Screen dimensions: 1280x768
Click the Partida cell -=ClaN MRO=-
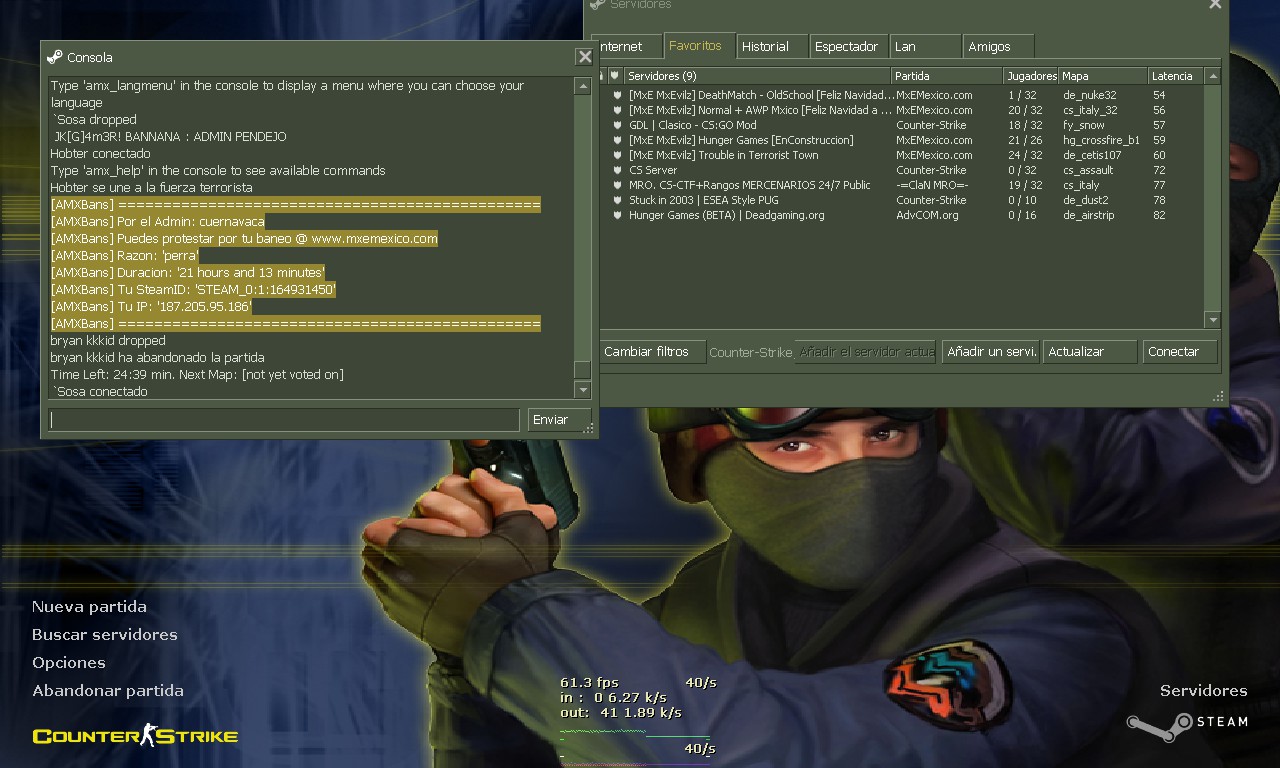point(932,185)
